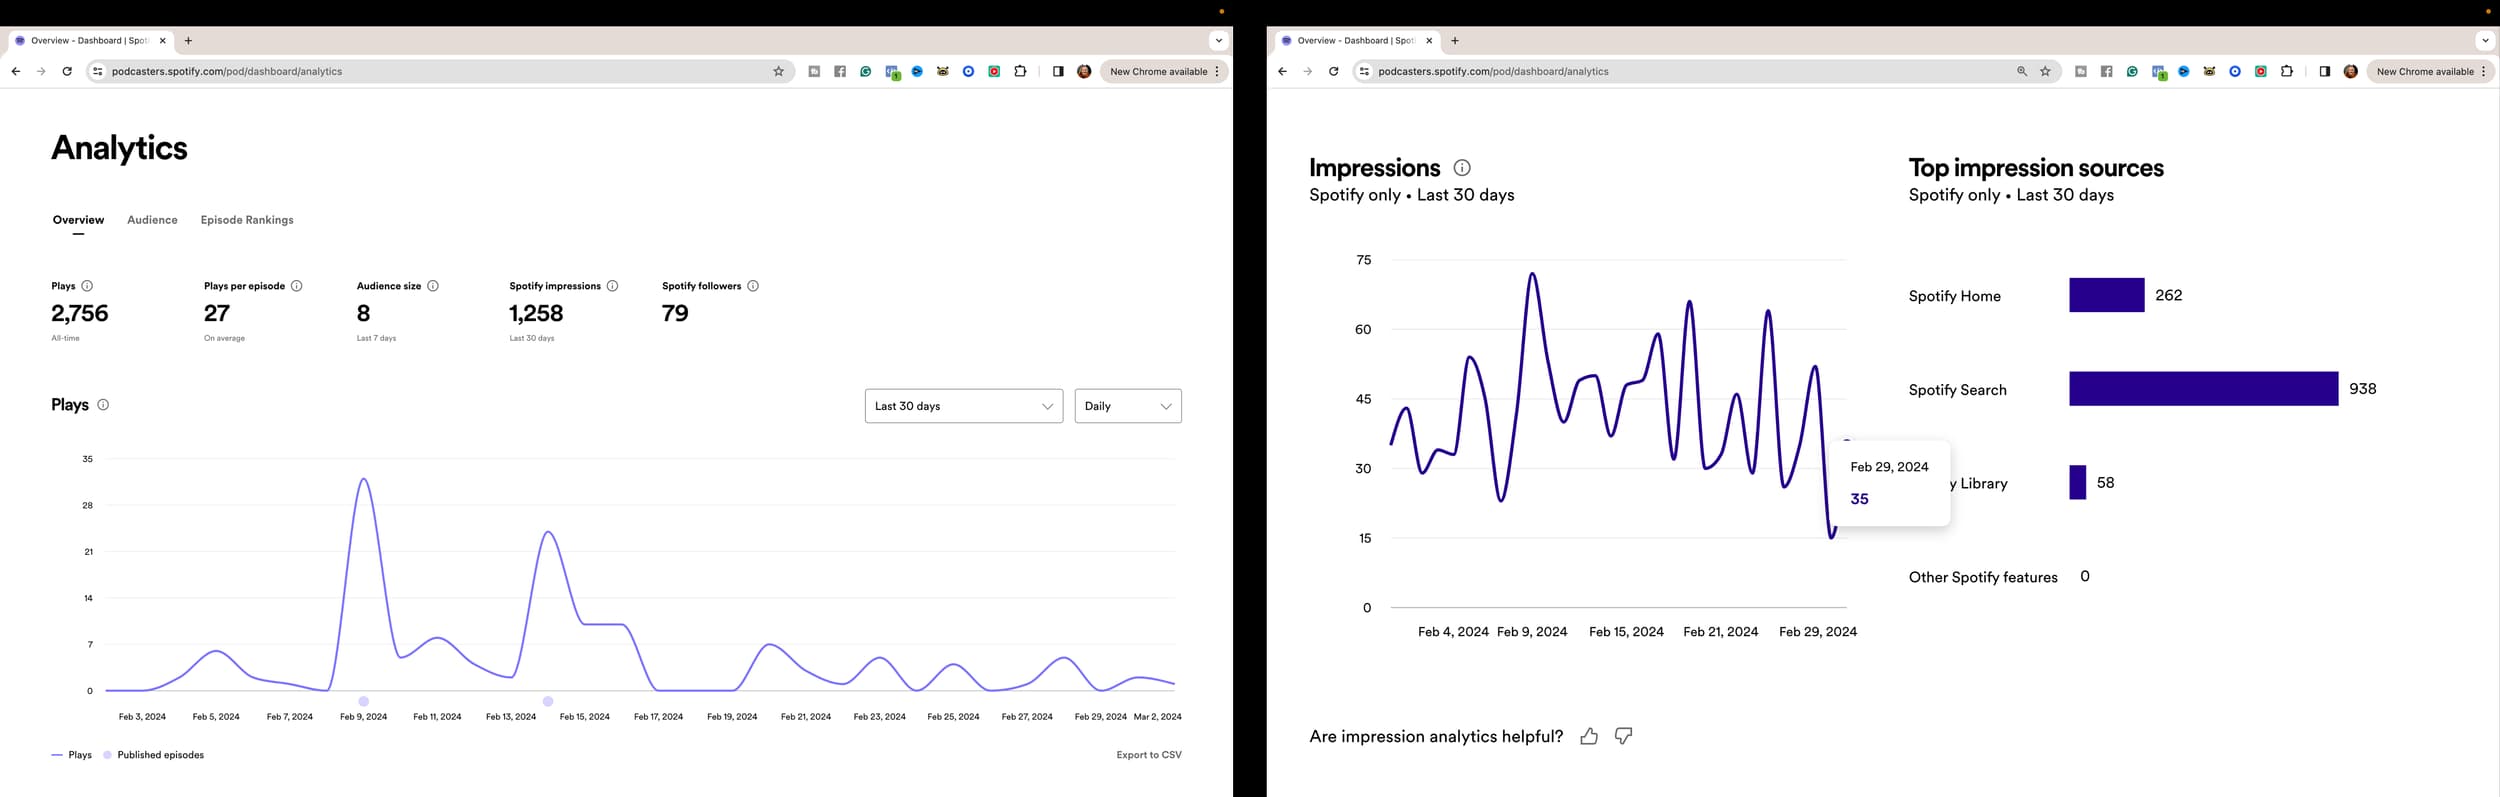
Task: Close the Overview - Dashboard tab in the right window
Action: [1429, 41]
